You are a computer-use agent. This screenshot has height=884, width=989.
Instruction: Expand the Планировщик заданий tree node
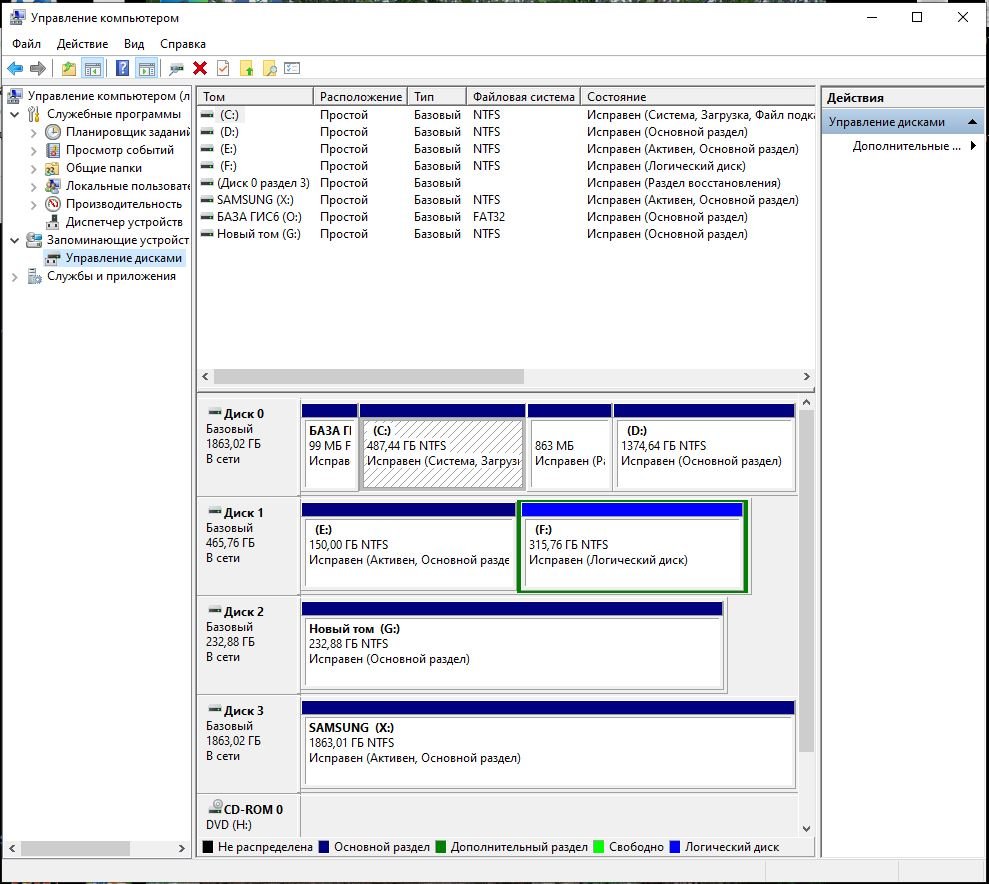point(33,132)
